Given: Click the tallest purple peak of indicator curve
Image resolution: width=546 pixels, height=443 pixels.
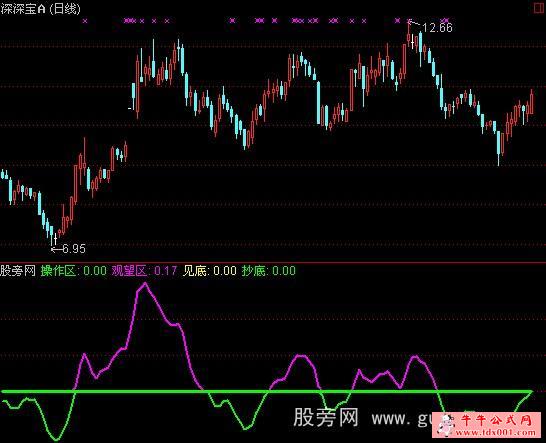Looking at the screenshot, I should pyautogui.click(x=145, y=283).
